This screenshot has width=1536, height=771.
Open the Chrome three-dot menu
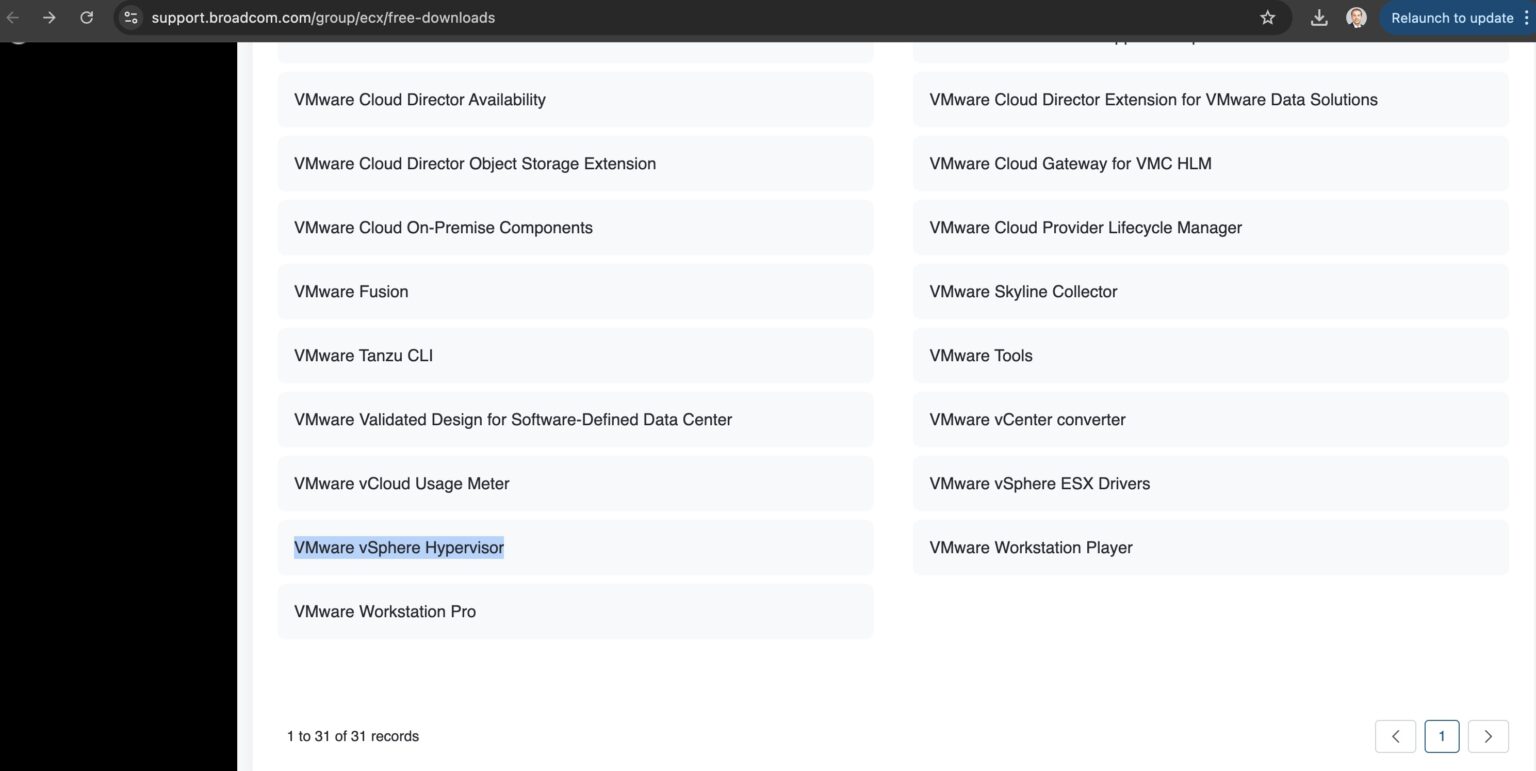point(1527,17)
